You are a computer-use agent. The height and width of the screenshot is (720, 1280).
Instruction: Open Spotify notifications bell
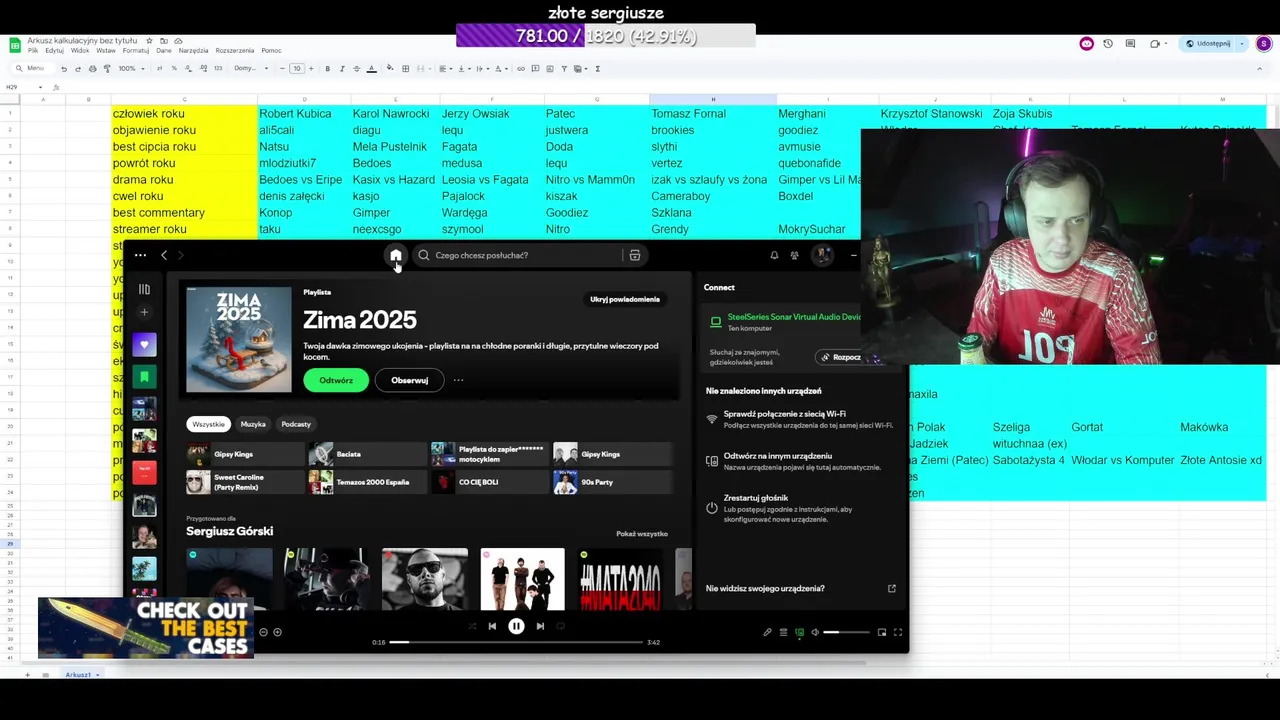click(774, 255)
